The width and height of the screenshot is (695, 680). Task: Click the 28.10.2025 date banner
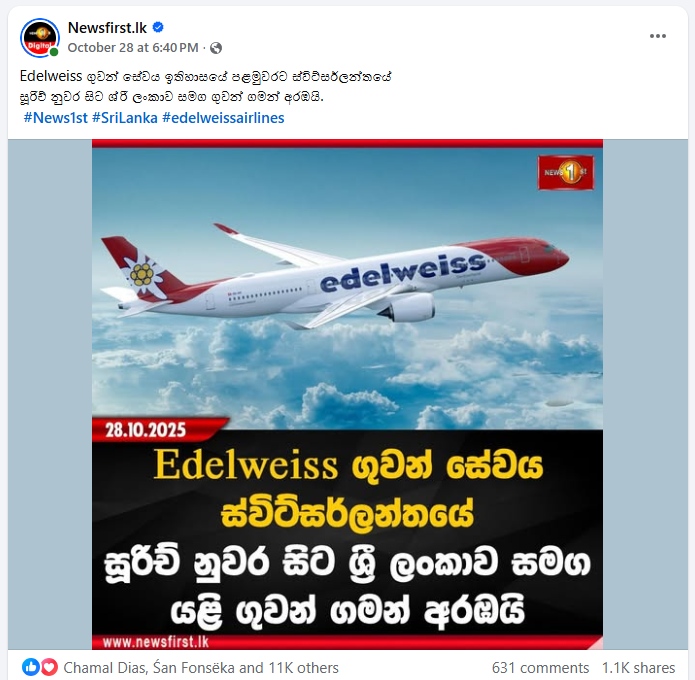[145, 430]
